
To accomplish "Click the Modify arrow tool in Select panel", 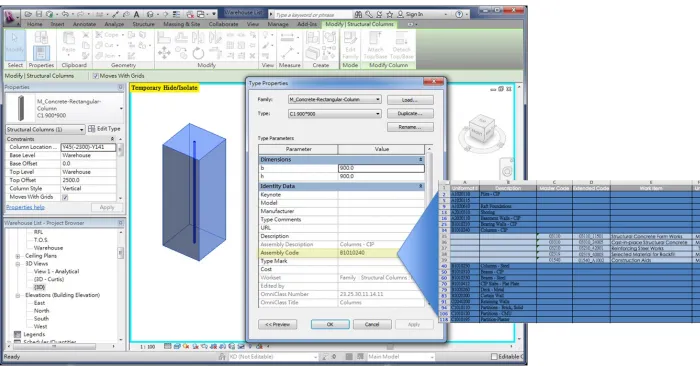I will (15, 44).
